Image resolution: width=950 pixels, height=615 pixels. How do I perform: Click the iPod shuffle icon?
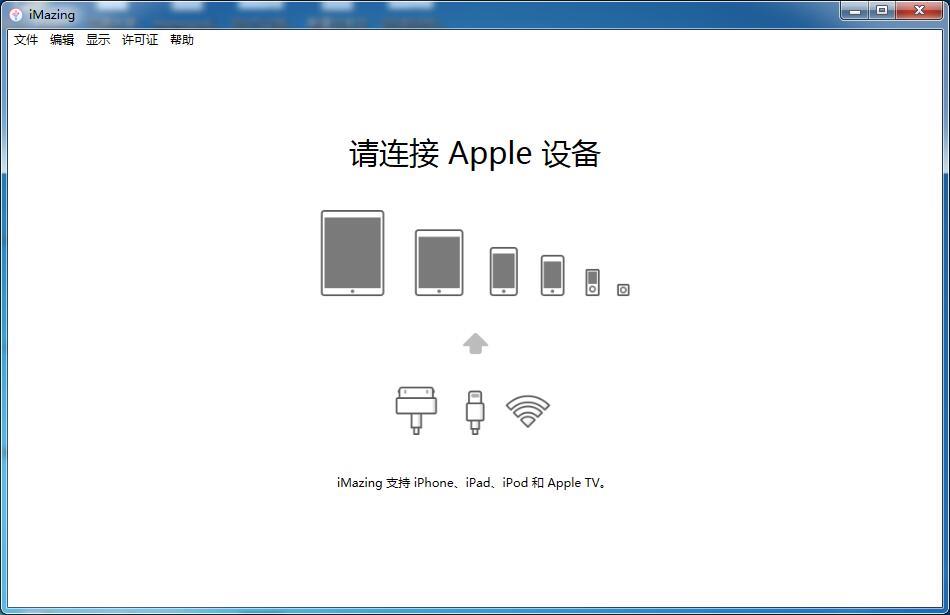623,290
